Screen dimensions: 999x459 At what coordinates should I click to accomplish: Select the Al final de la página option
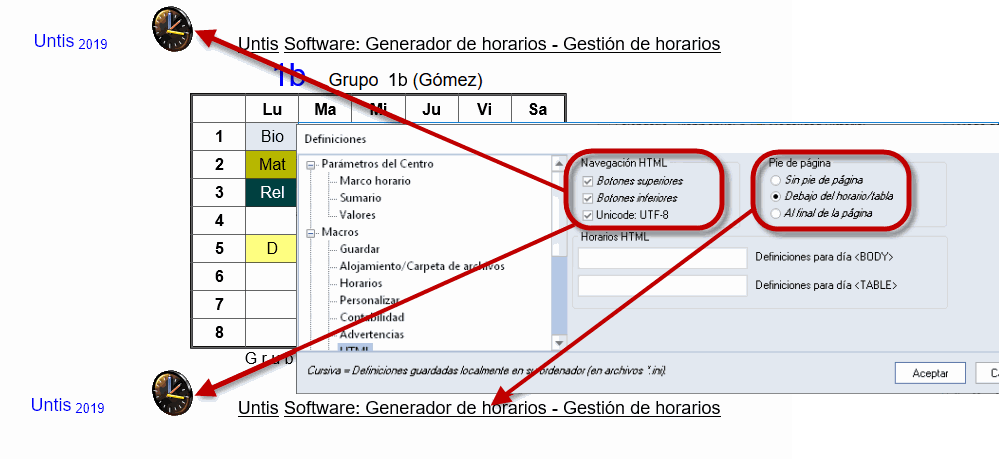(775, 214)
